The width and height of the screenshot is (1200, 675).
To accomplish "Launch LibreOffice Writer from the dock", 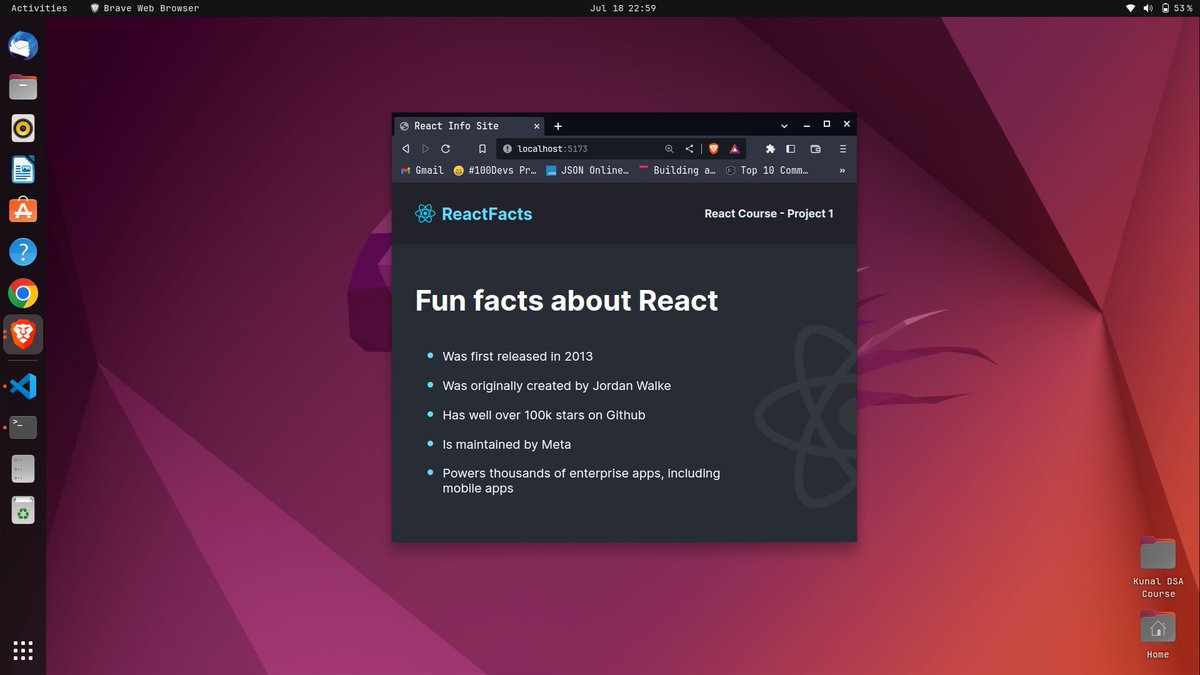I will point(23,169).
